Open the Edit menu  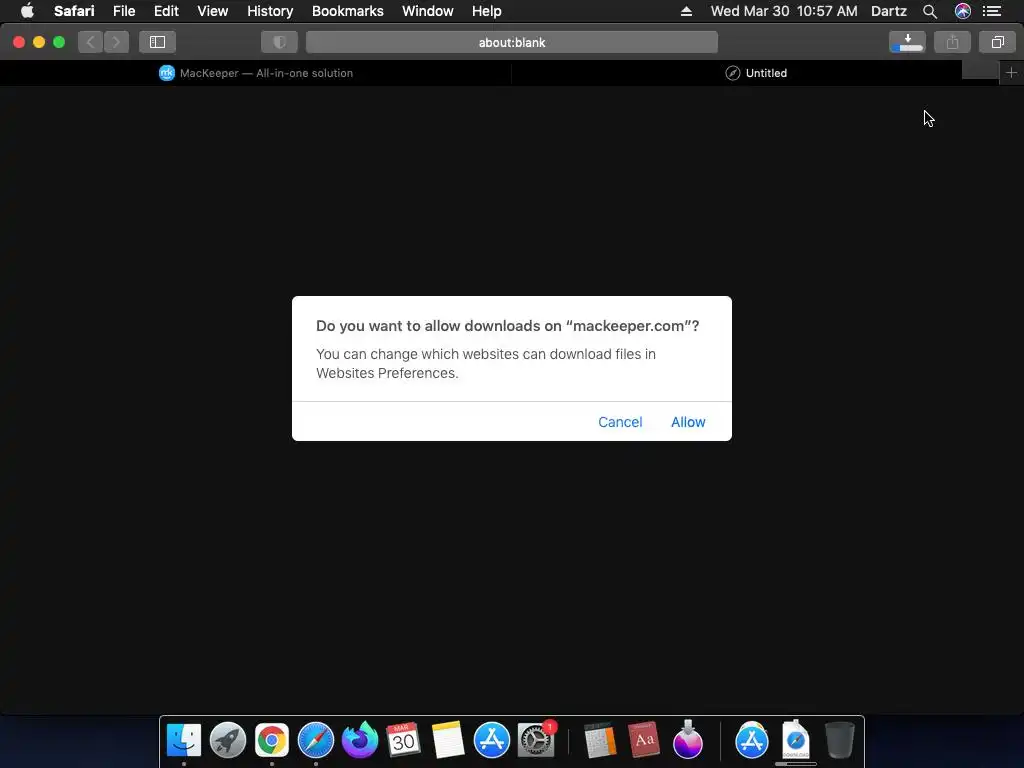(x=166, y=11)
